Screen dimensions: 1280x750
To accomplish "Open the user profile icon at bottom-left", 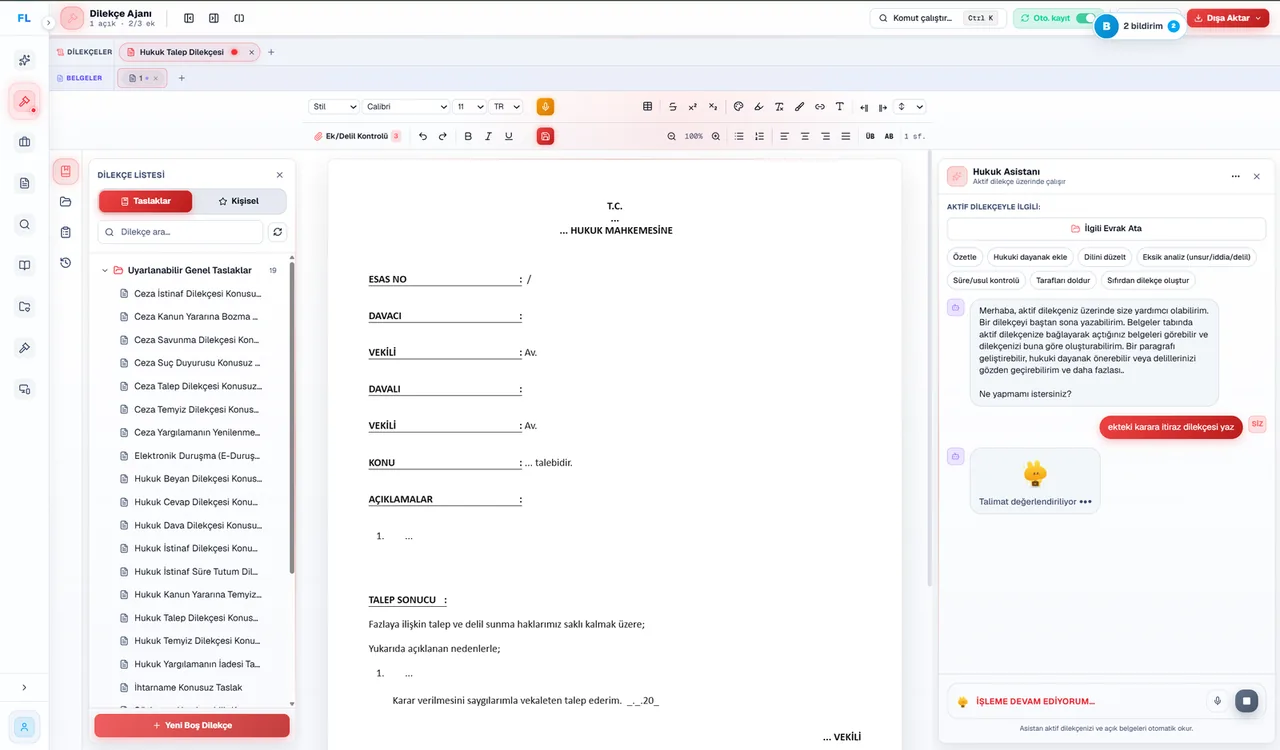I will click(x=24, y=727).
